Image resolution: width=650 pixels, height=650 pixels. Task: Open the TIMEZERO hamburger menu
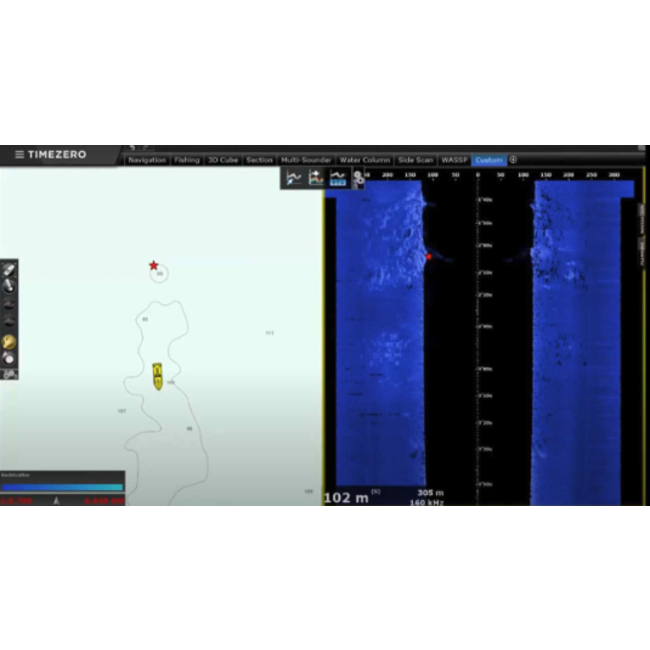click(19, 155)
